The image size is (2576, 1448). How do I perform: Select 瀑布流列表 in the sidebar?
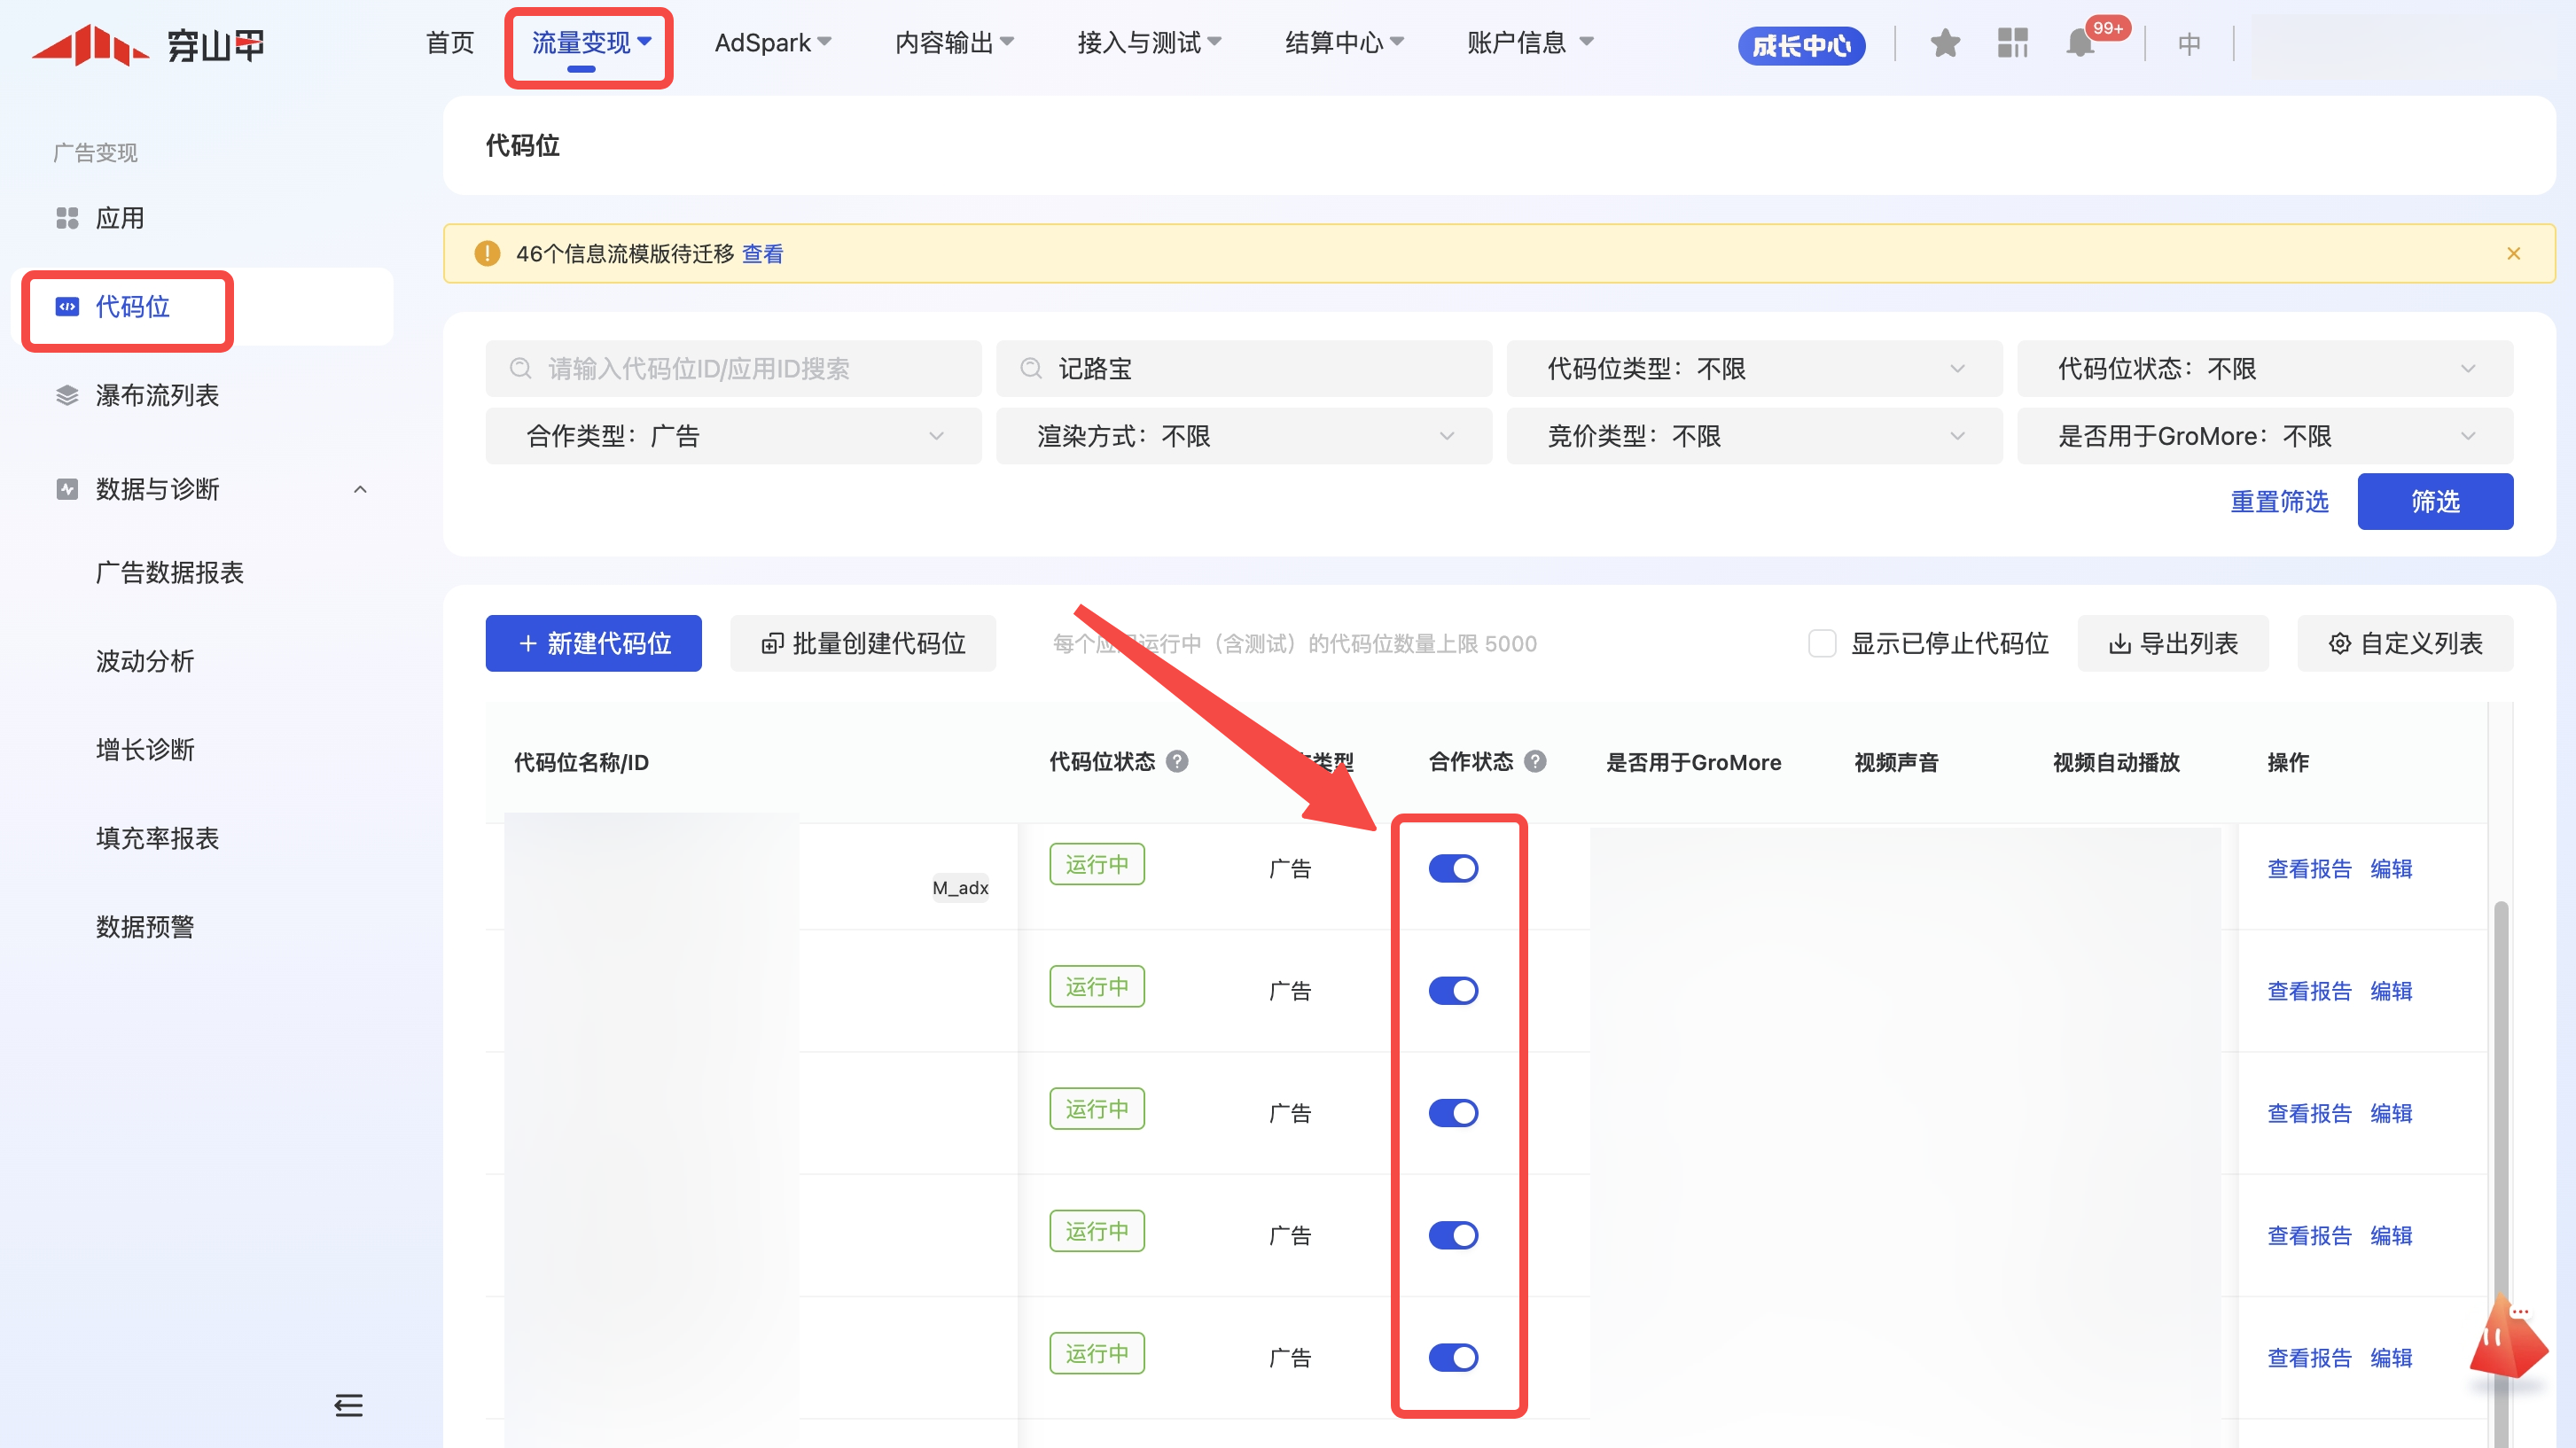click(x=157, y=396)
